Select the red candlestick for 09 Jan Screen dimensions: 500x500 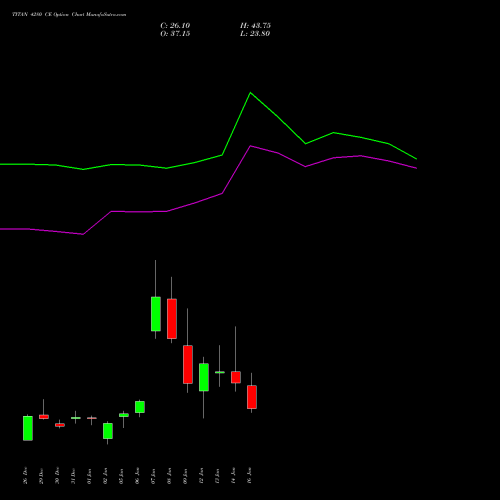188,364
